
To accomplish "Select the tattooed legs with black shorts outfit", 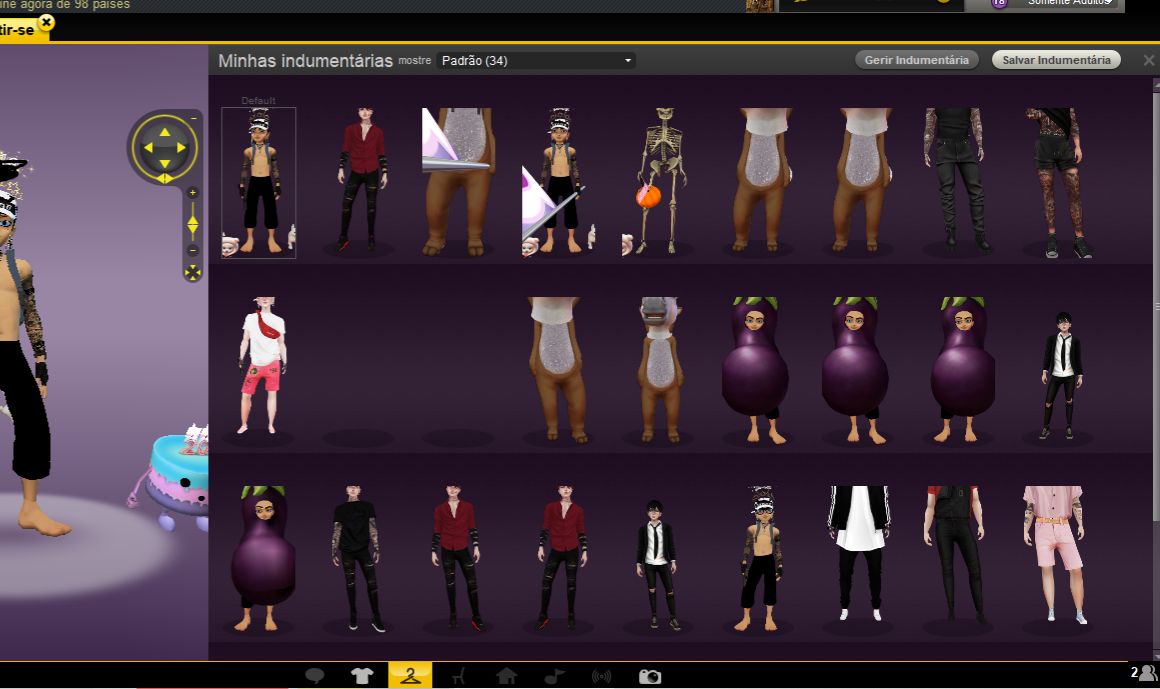I will tap(1058, 183).
